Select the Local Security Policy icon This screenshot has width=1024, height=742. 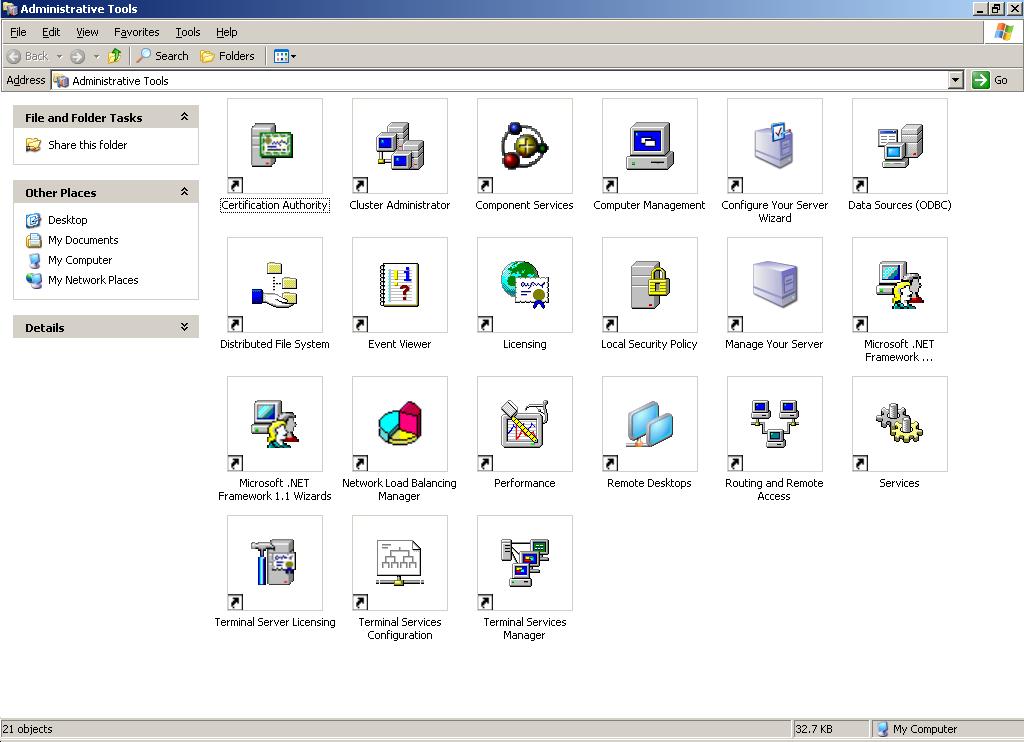[649, 285]
